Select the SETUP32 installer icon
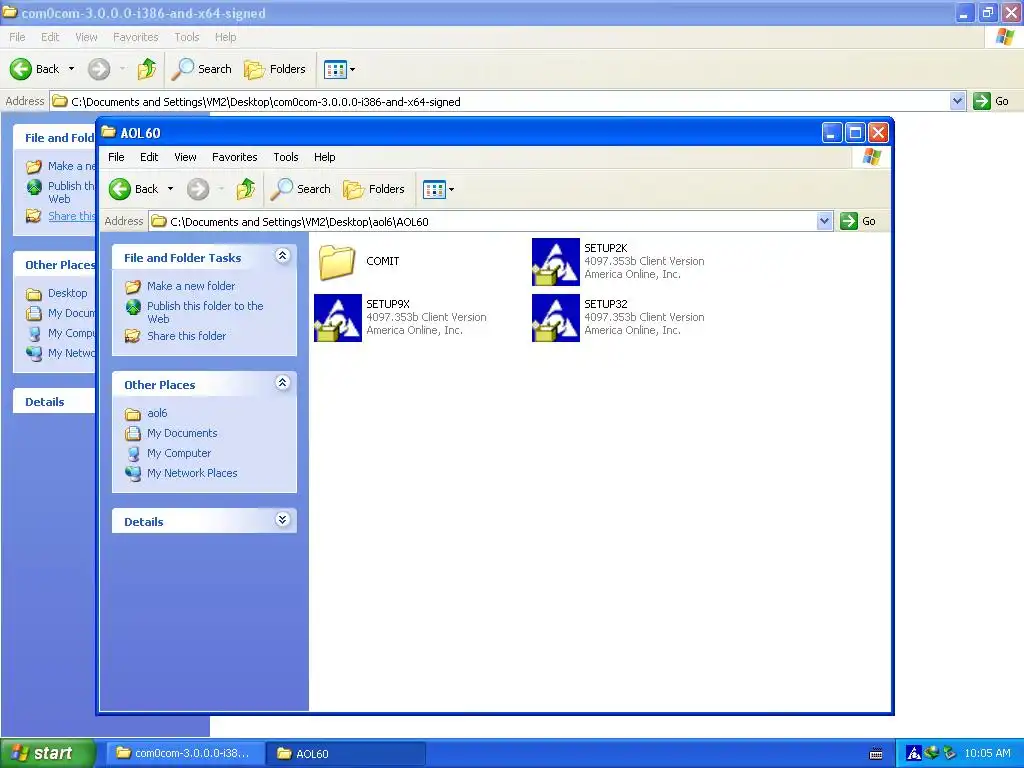Image resolution: width=1024 pixels, height=768 pixels. click(x=556, y=318)
